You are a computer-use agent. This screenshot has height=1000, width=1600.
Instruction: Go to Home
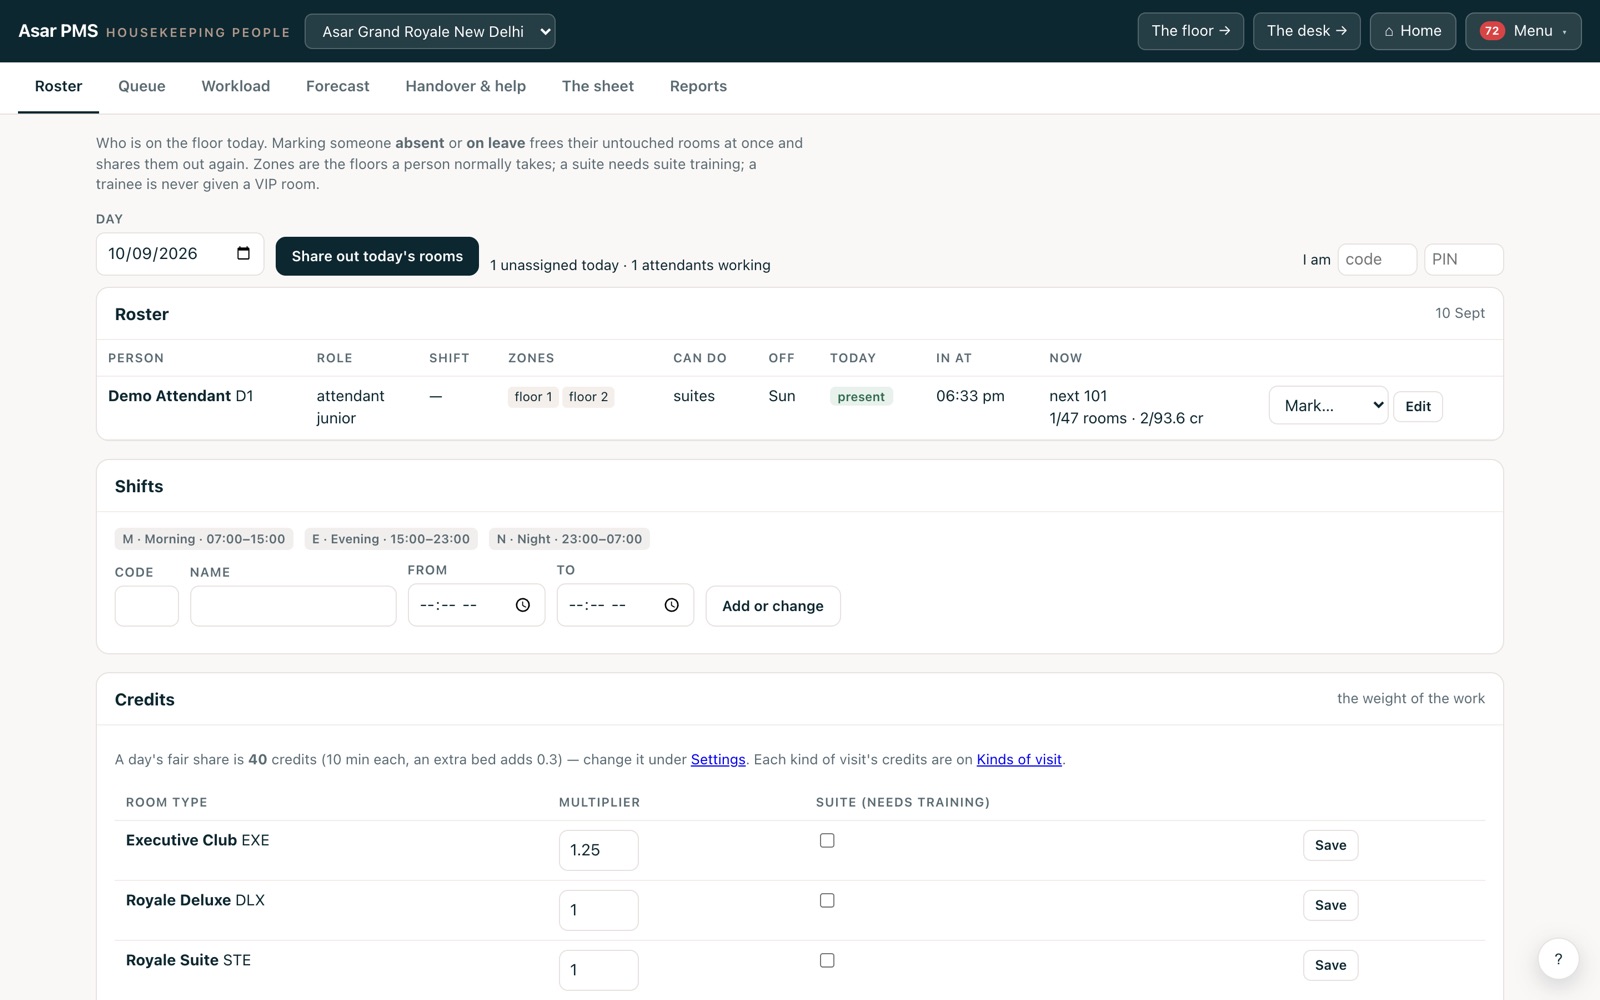point(1412,31)
